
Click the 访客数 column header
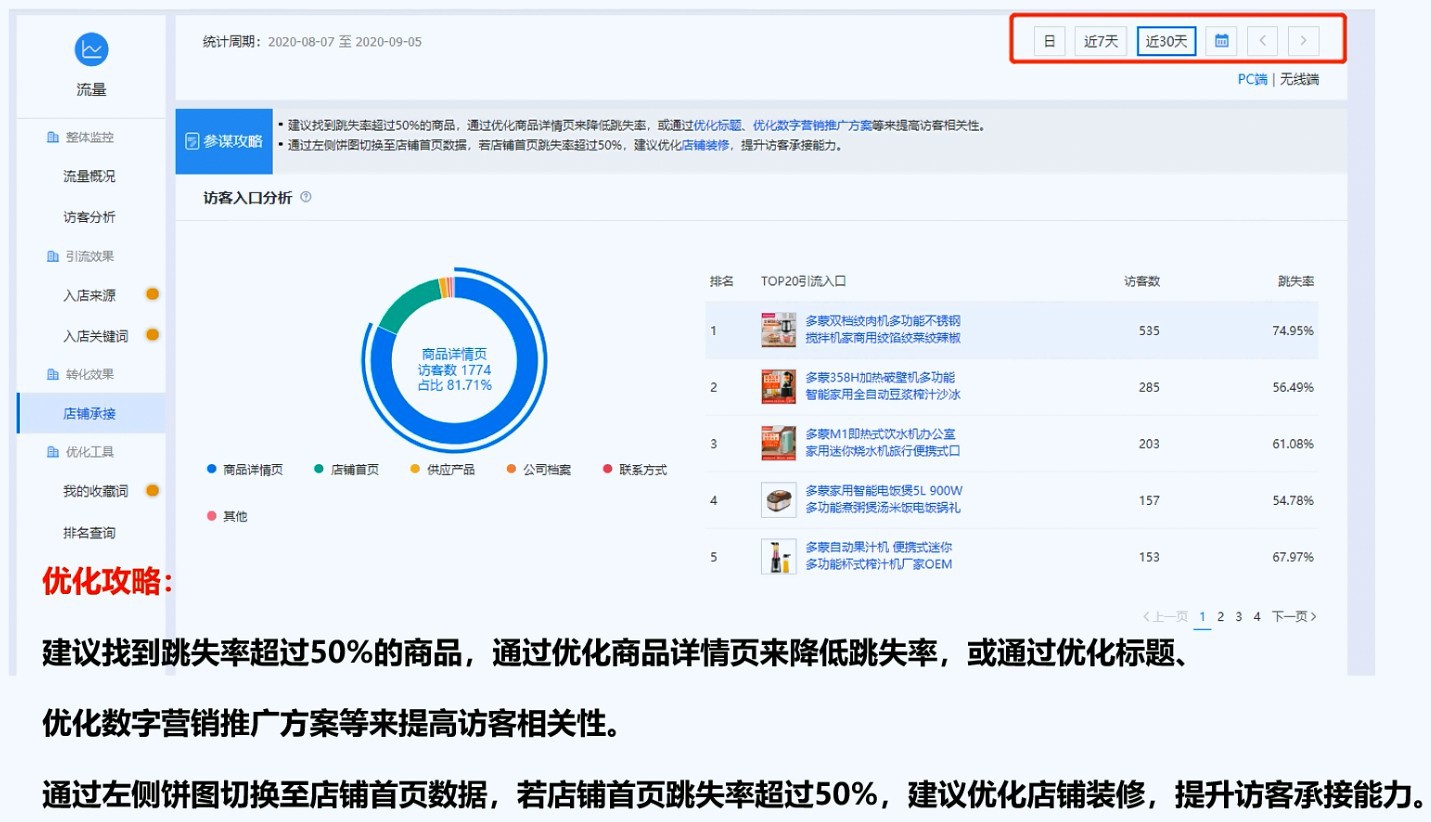point(1142,281)
